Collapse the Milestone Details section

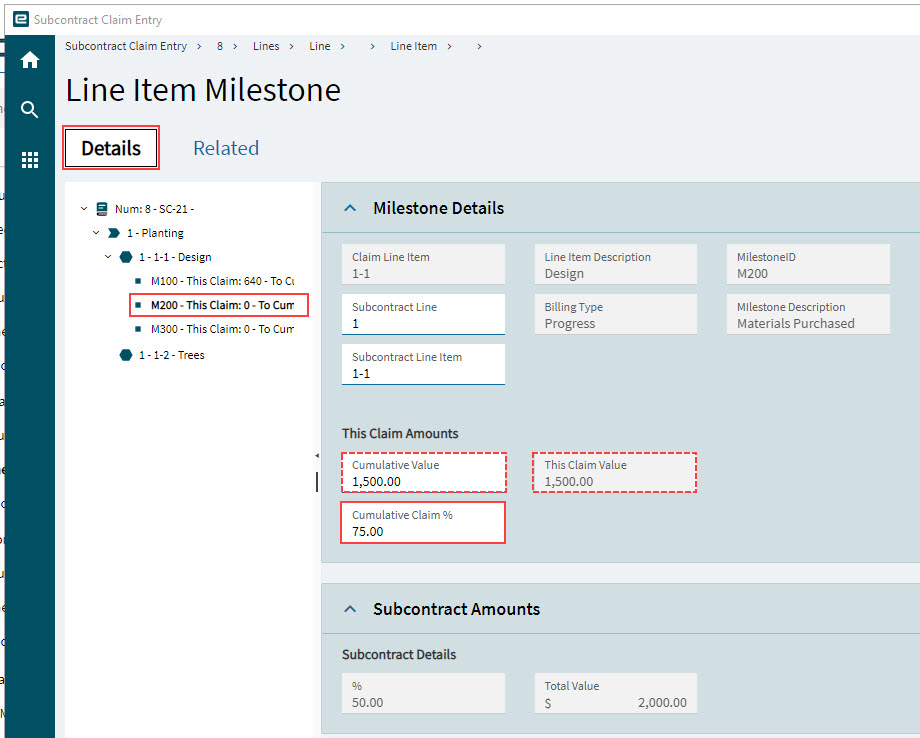pos(350,208)
